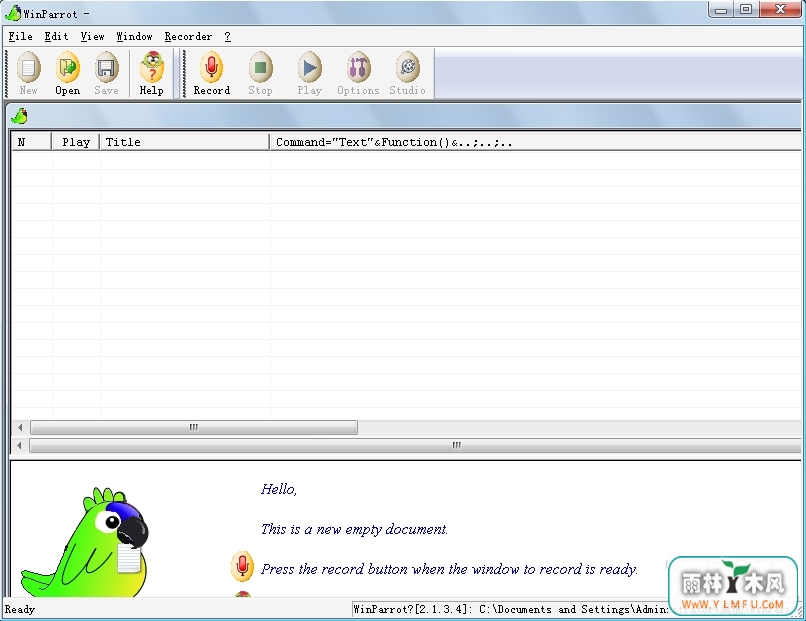Open a file with the Open icon
Viewport: 806px width, 621px height.
67,67
